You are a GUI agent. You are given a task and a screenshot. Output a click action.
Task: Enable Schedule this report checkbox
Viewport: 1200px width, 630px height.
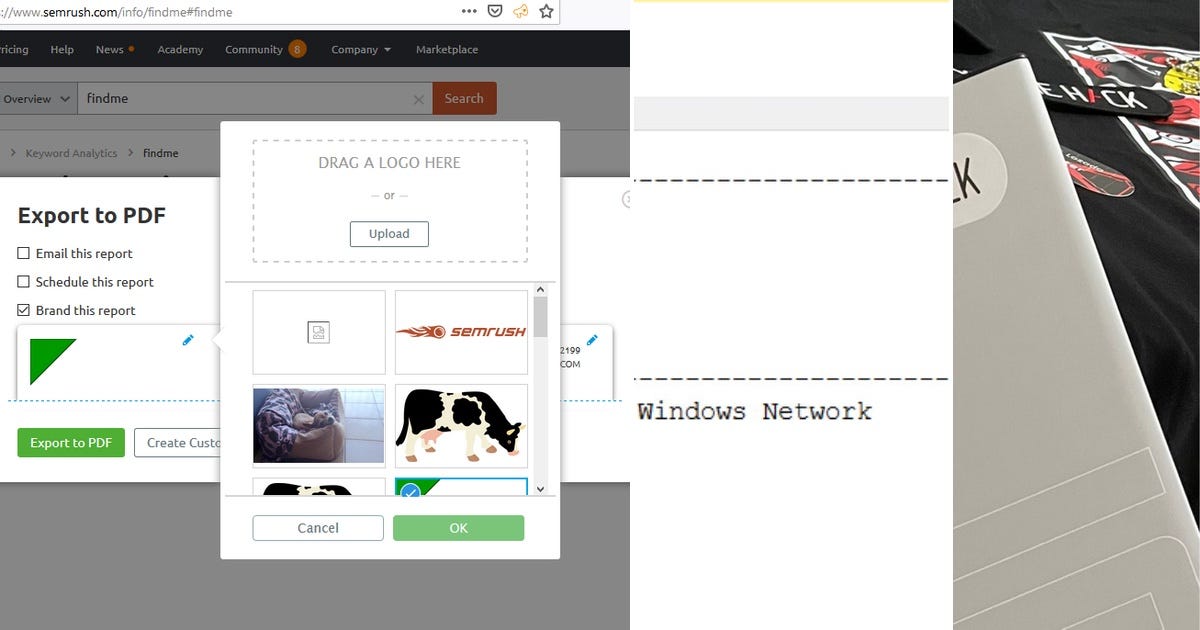[x=23, y=282]
